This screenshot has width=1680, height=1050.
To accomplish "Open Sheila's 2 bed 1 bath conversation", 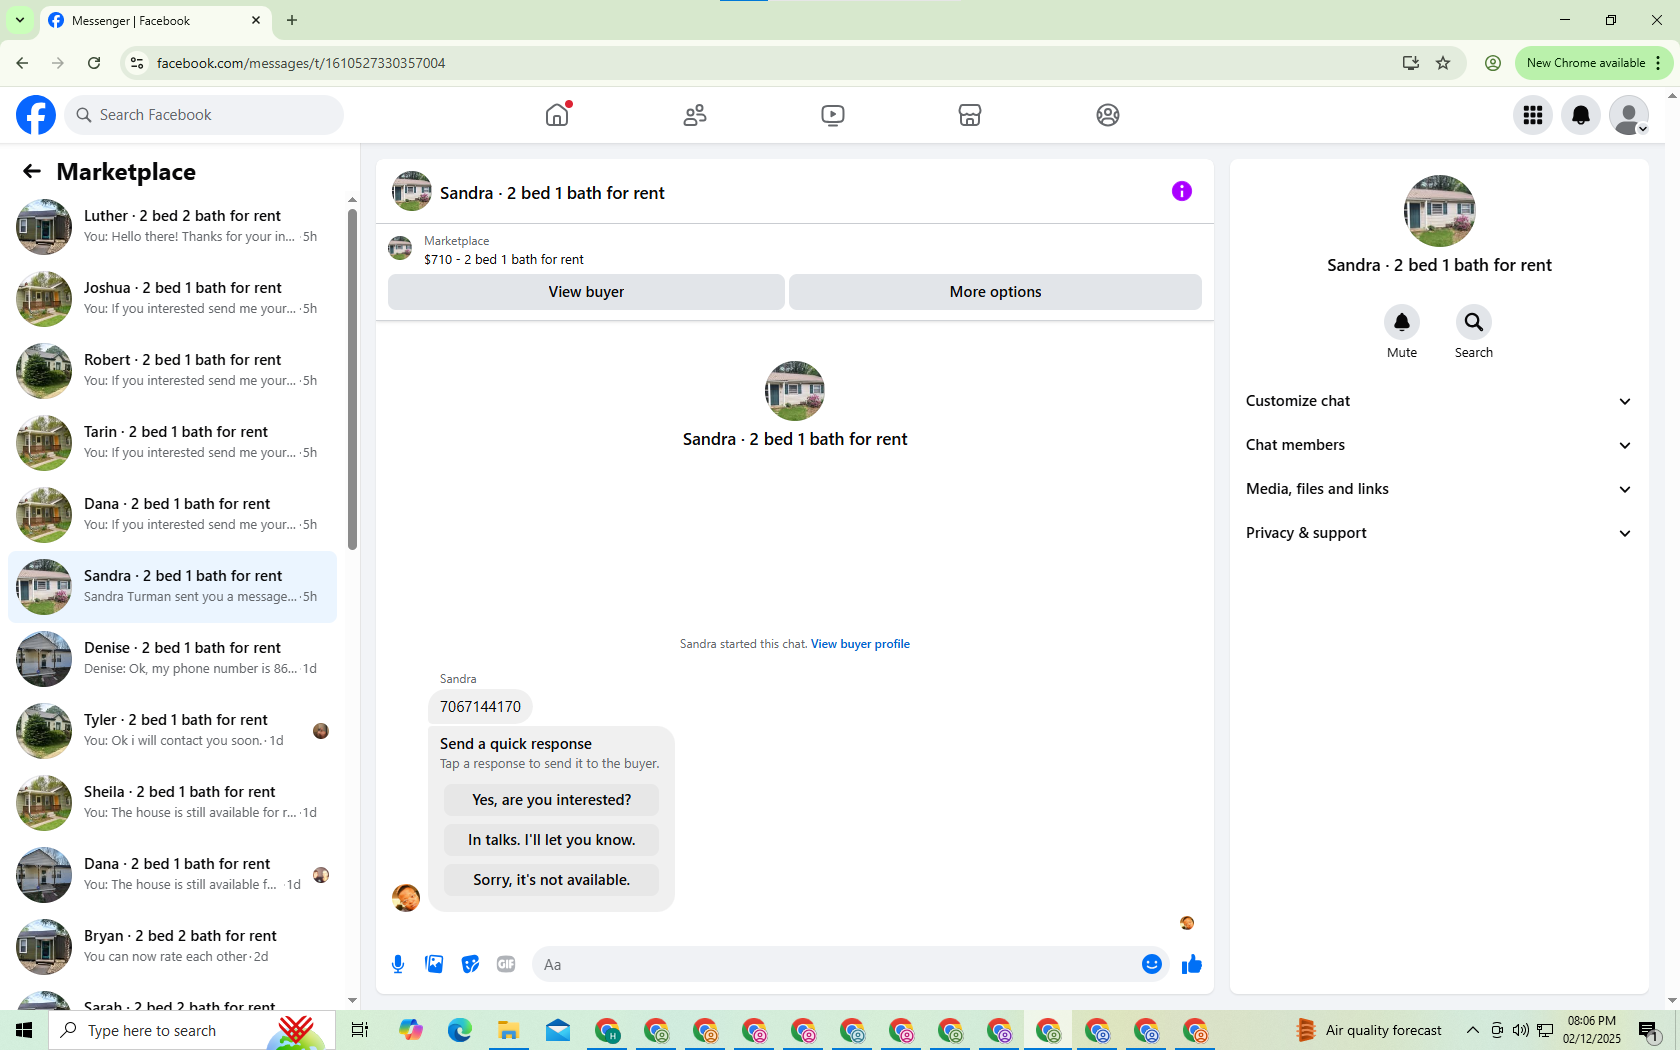I will [172, 802].
